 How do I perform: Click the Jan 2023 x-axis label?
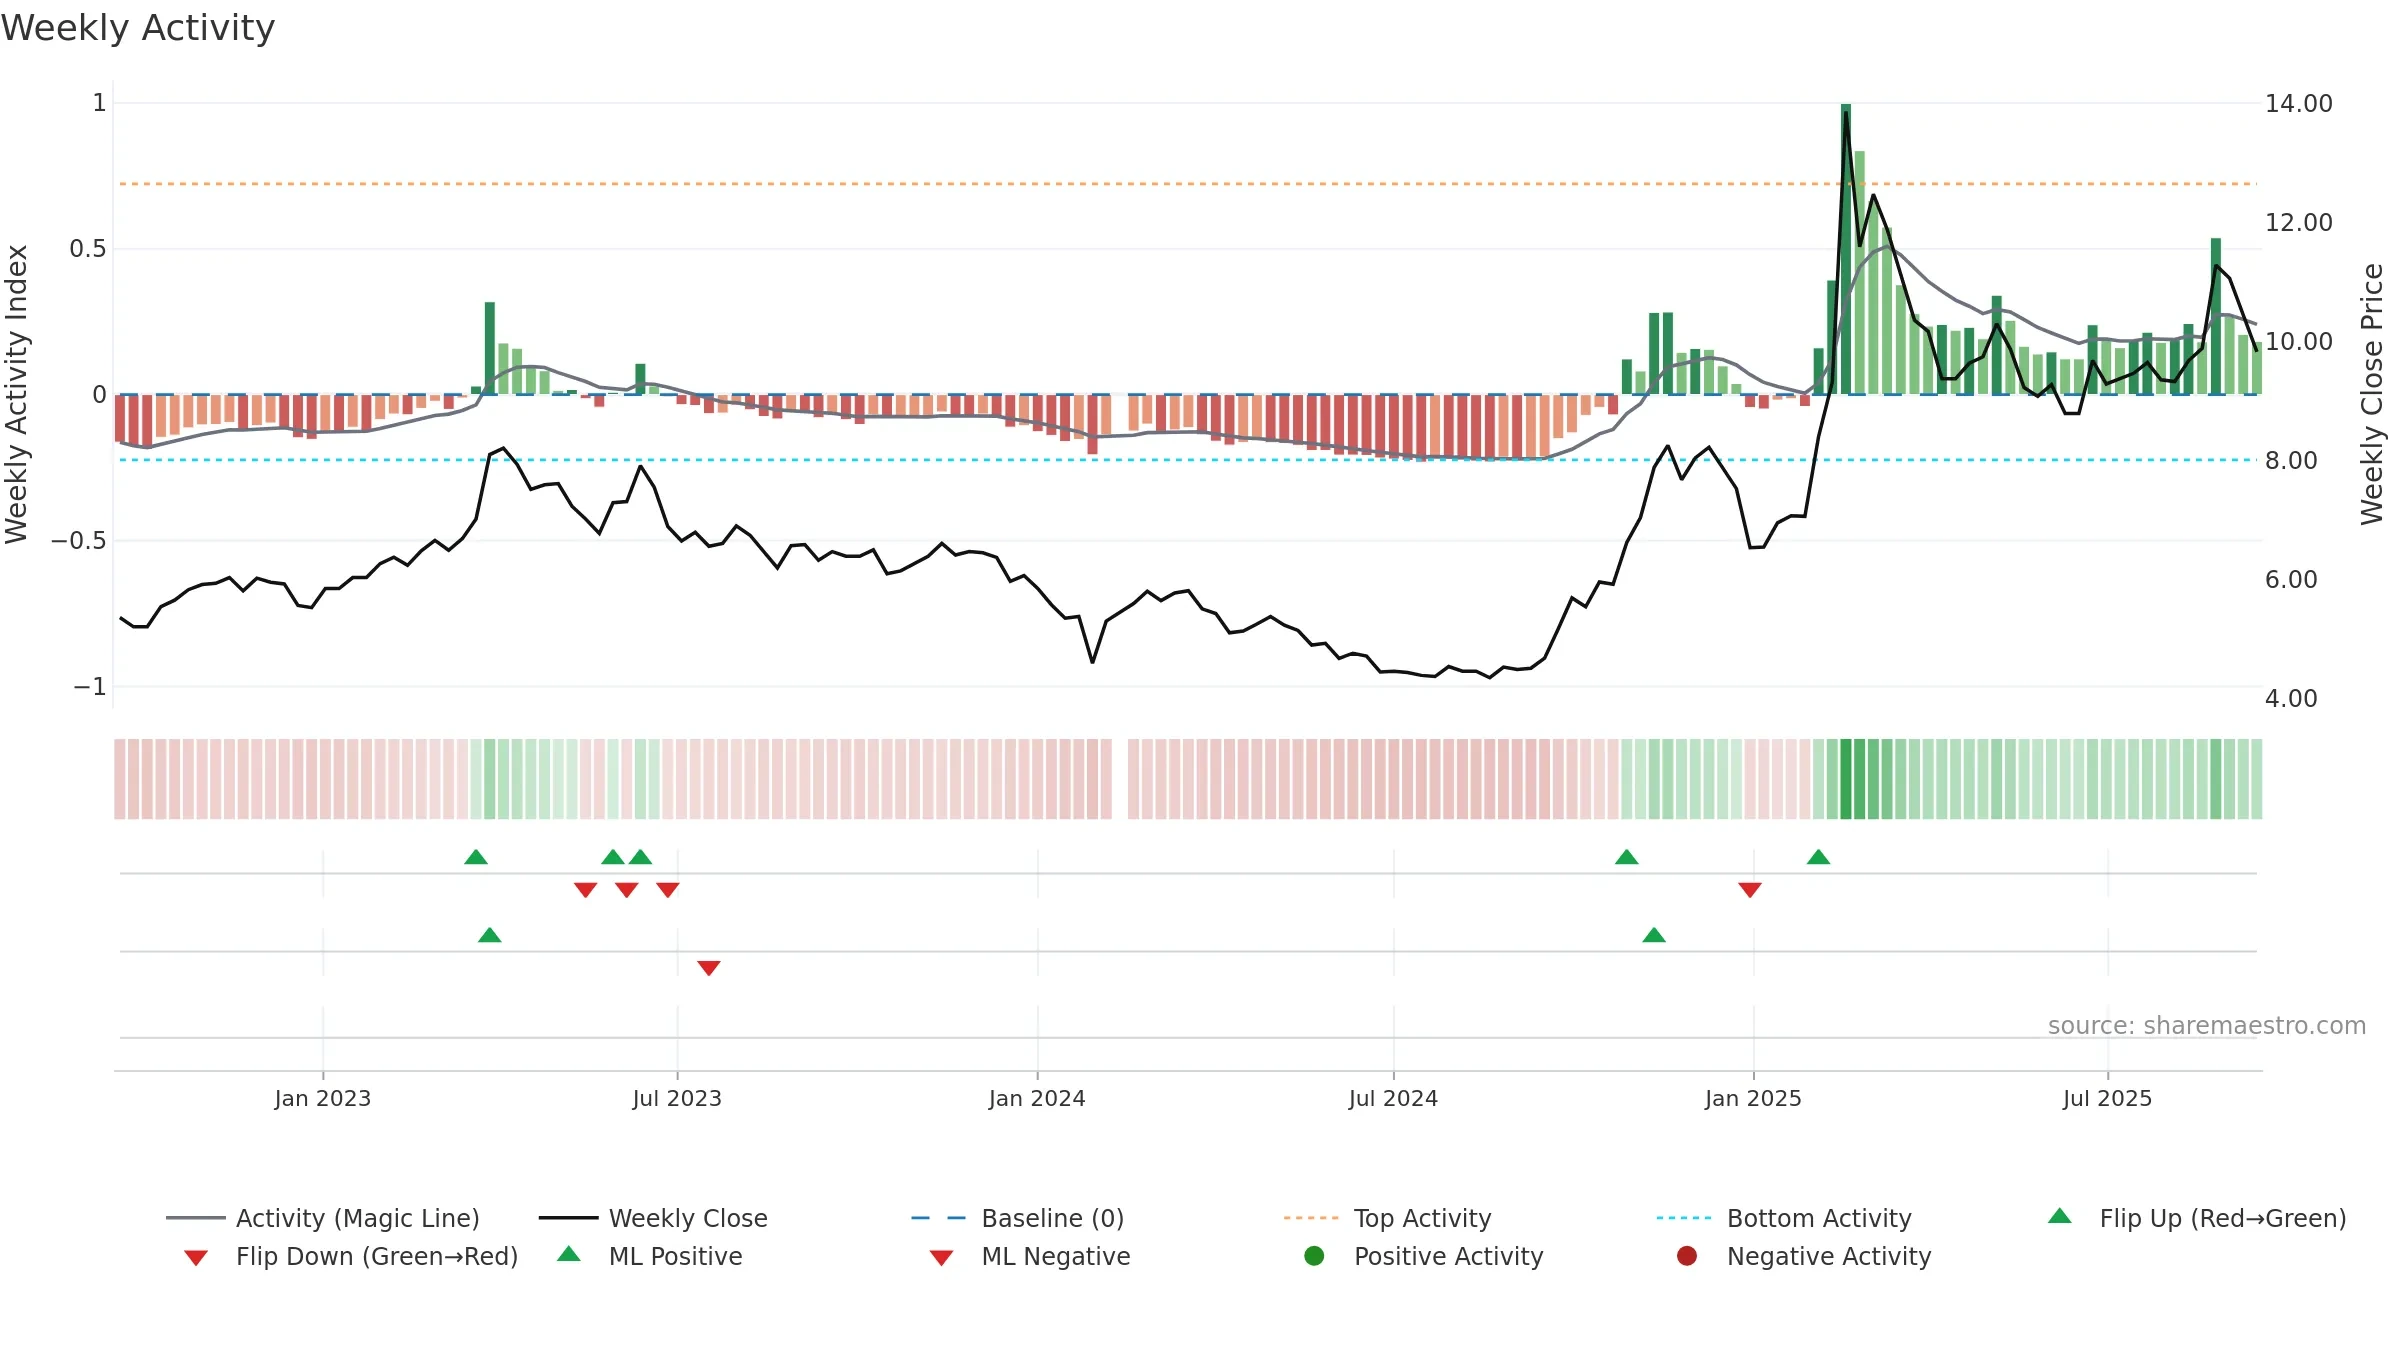click(x=323, y=1098)
